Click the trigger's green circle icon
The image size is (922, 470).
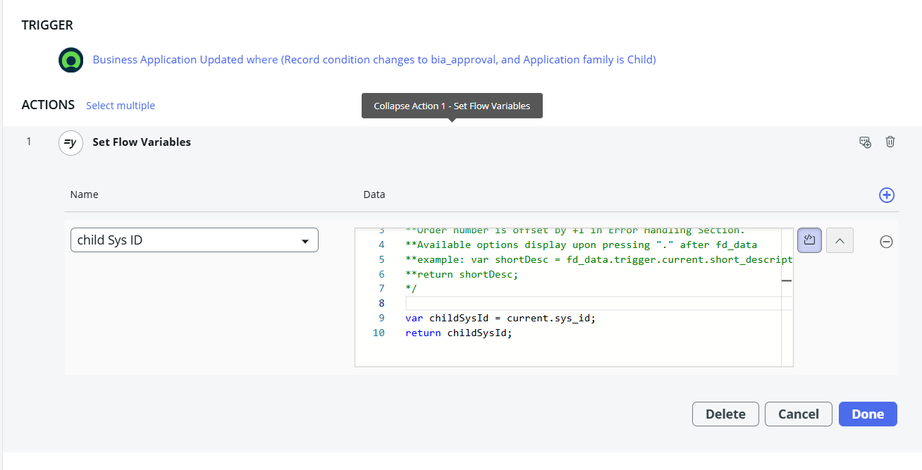(x=71, y=60)
